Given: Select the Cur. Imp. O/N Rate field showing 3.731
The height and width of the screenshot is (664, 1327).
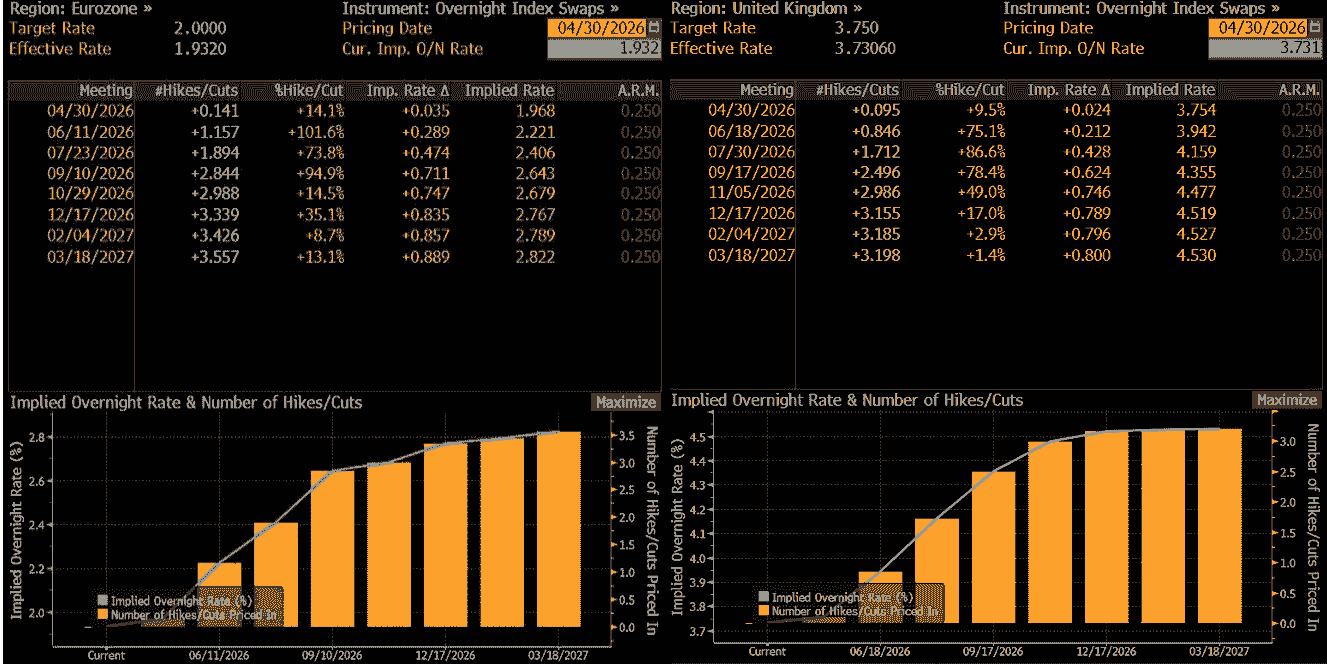Looking at the screenshot, I should (1264, 48).
